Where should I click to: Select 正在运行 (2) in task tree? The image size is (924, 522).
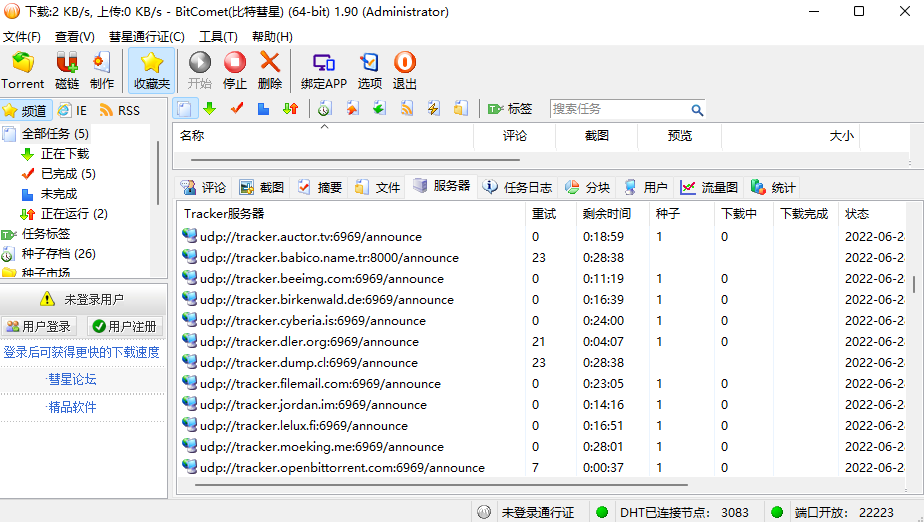pyautogui.click(x=74, y=214)
